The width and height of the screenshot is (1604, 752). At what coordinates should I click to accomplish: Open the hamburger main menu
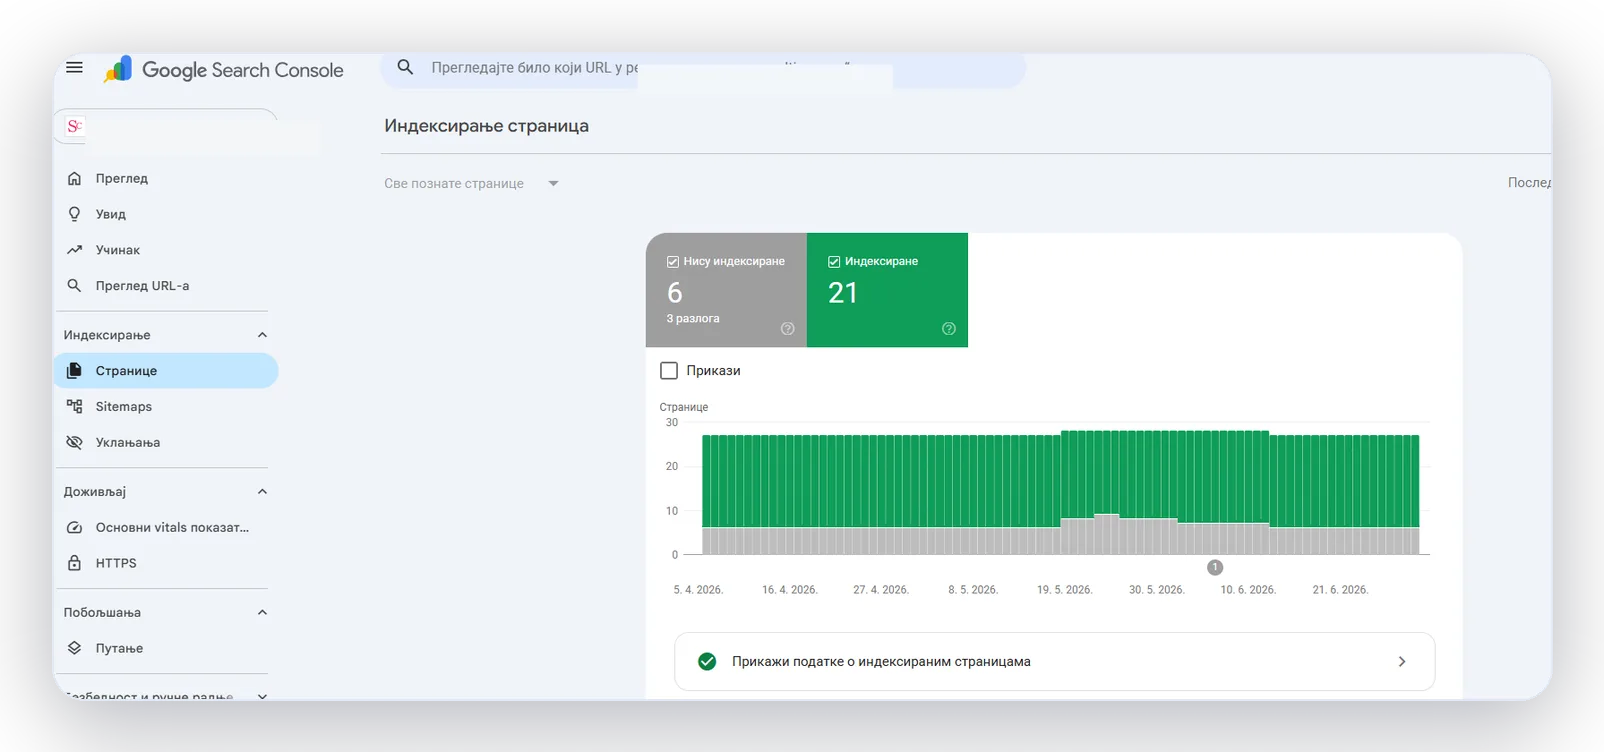[74, 67]
